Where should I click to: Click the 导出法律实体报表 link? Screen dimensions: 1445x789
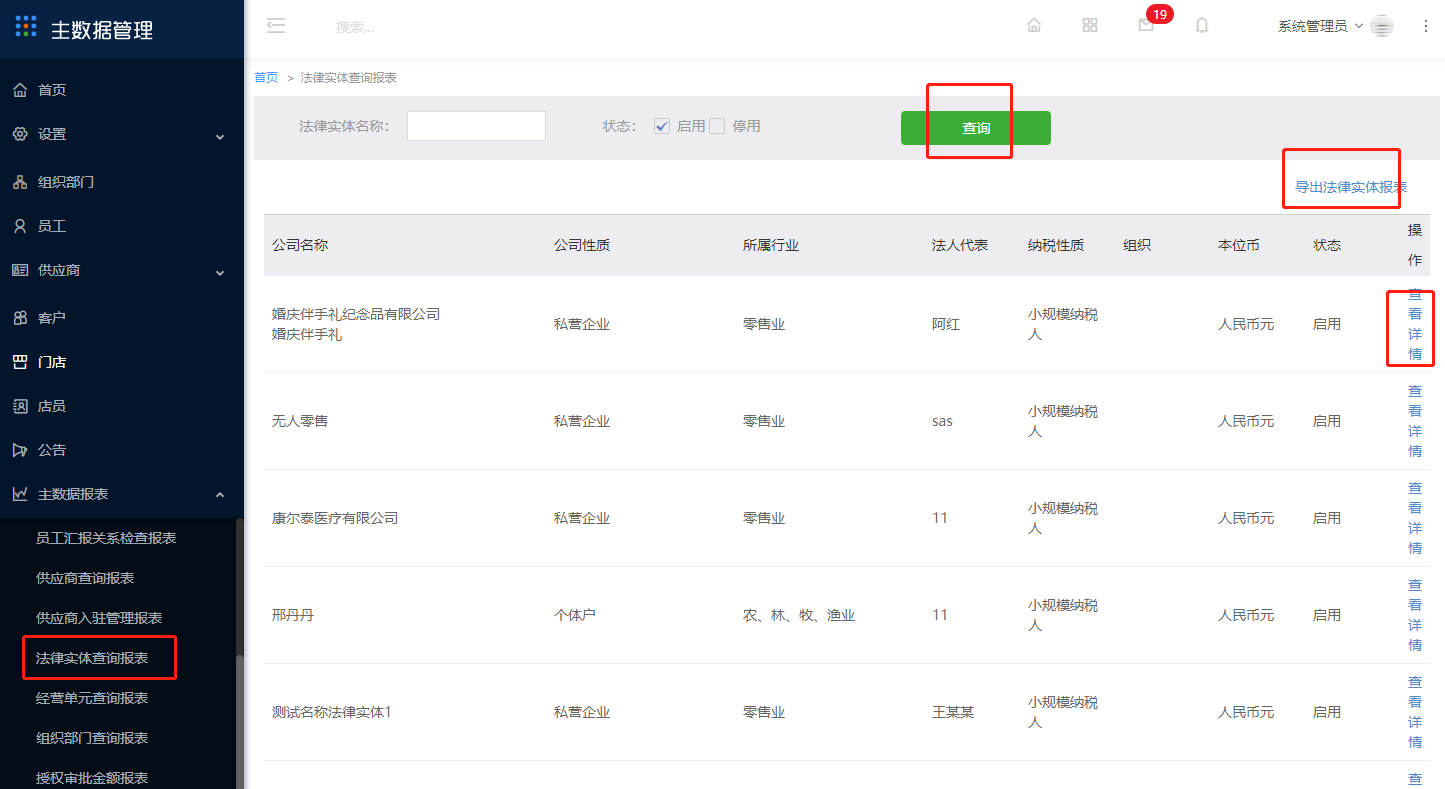coord(1351,187)
